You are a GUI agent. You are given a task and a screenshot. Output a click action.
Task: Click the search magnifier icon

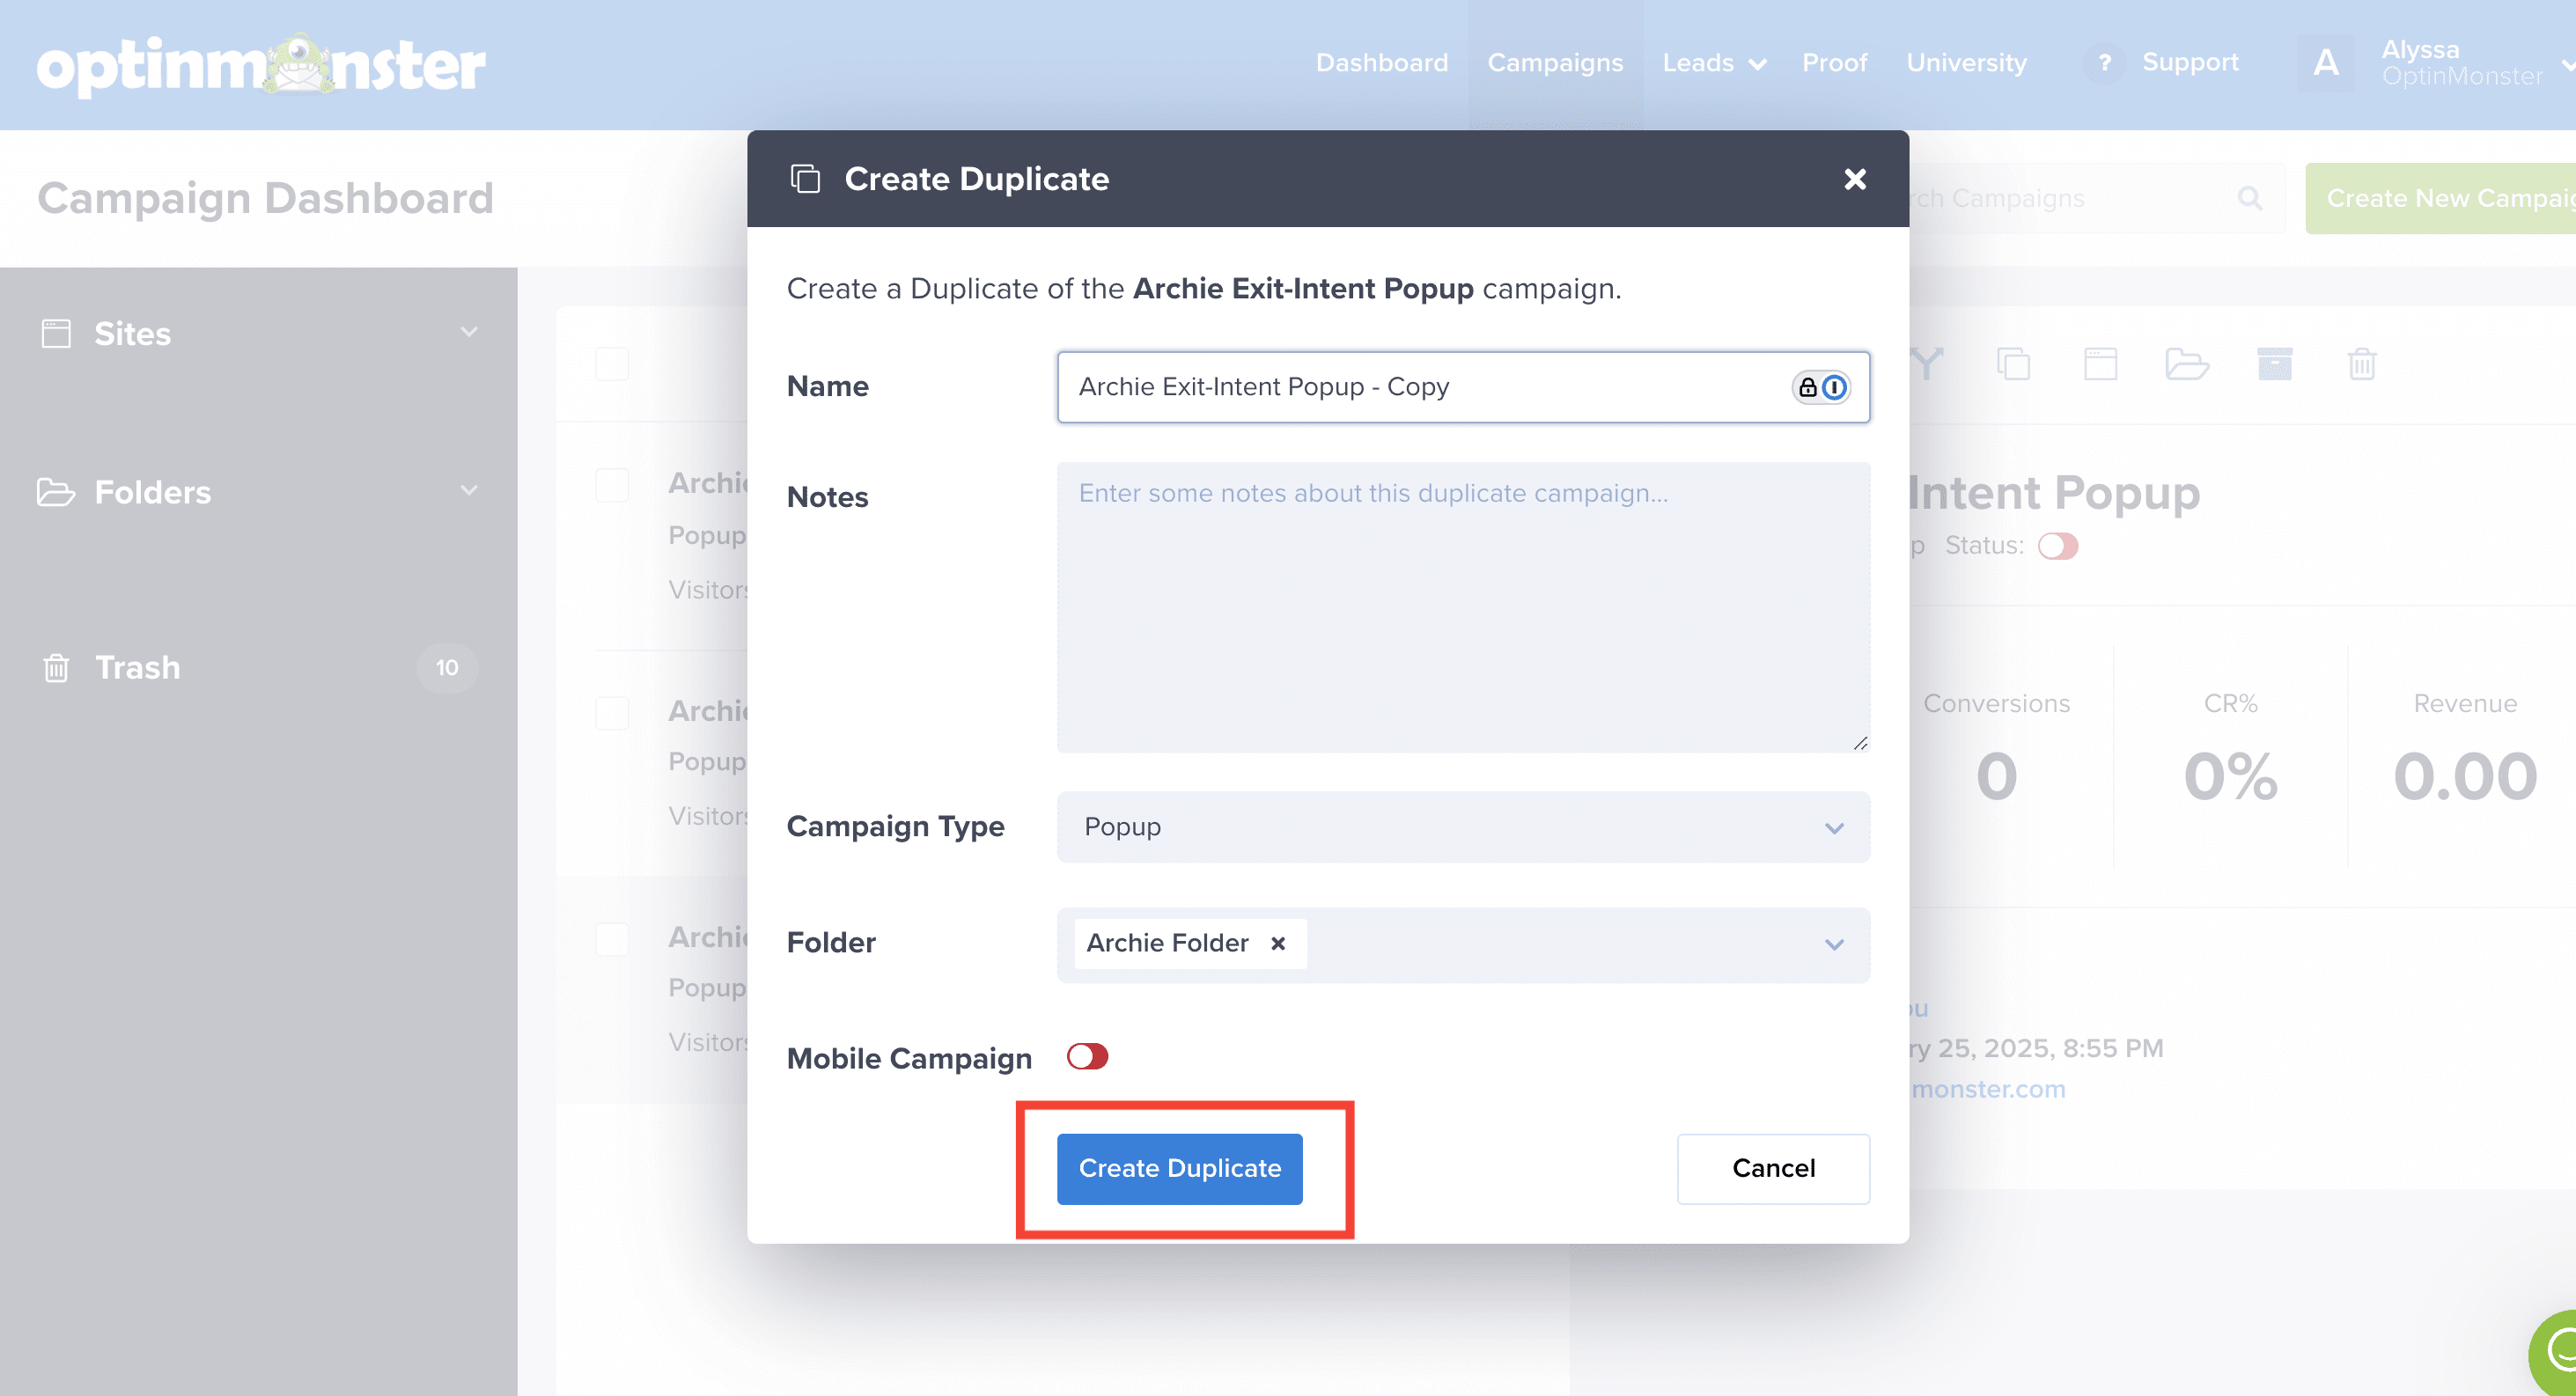(2250, 197)
